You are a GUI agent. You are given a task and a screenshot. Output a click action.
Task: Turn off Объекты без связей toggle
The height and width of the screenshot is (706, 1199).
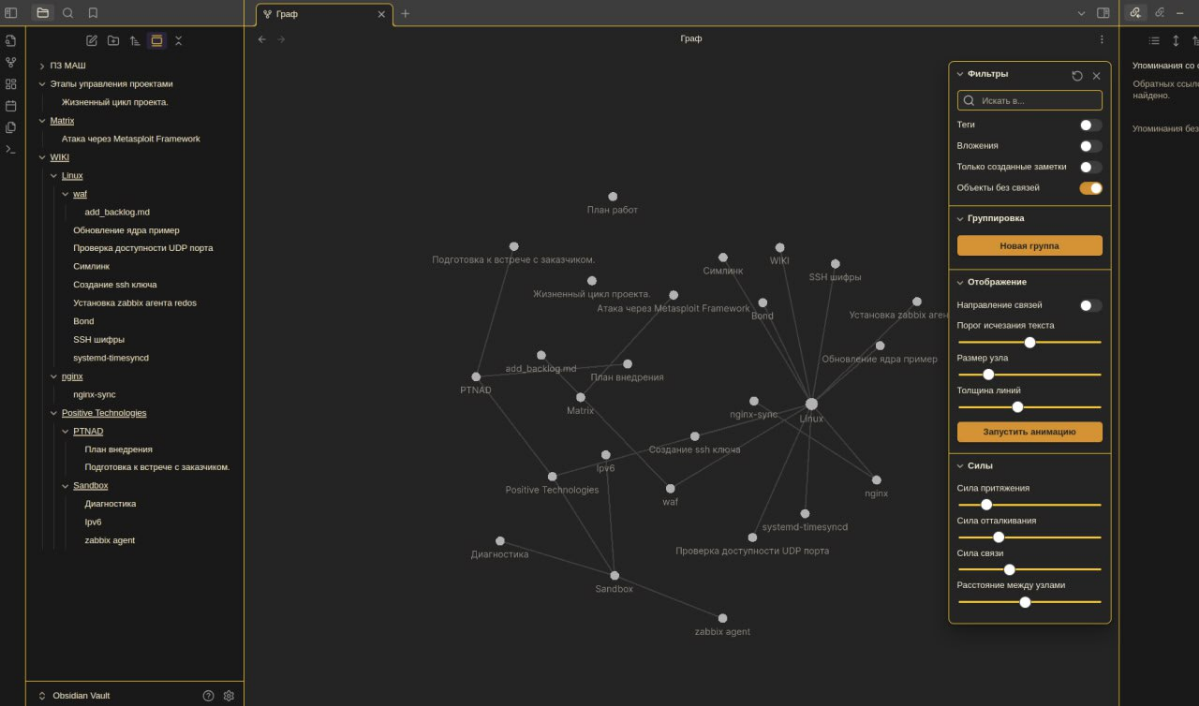1090,188
